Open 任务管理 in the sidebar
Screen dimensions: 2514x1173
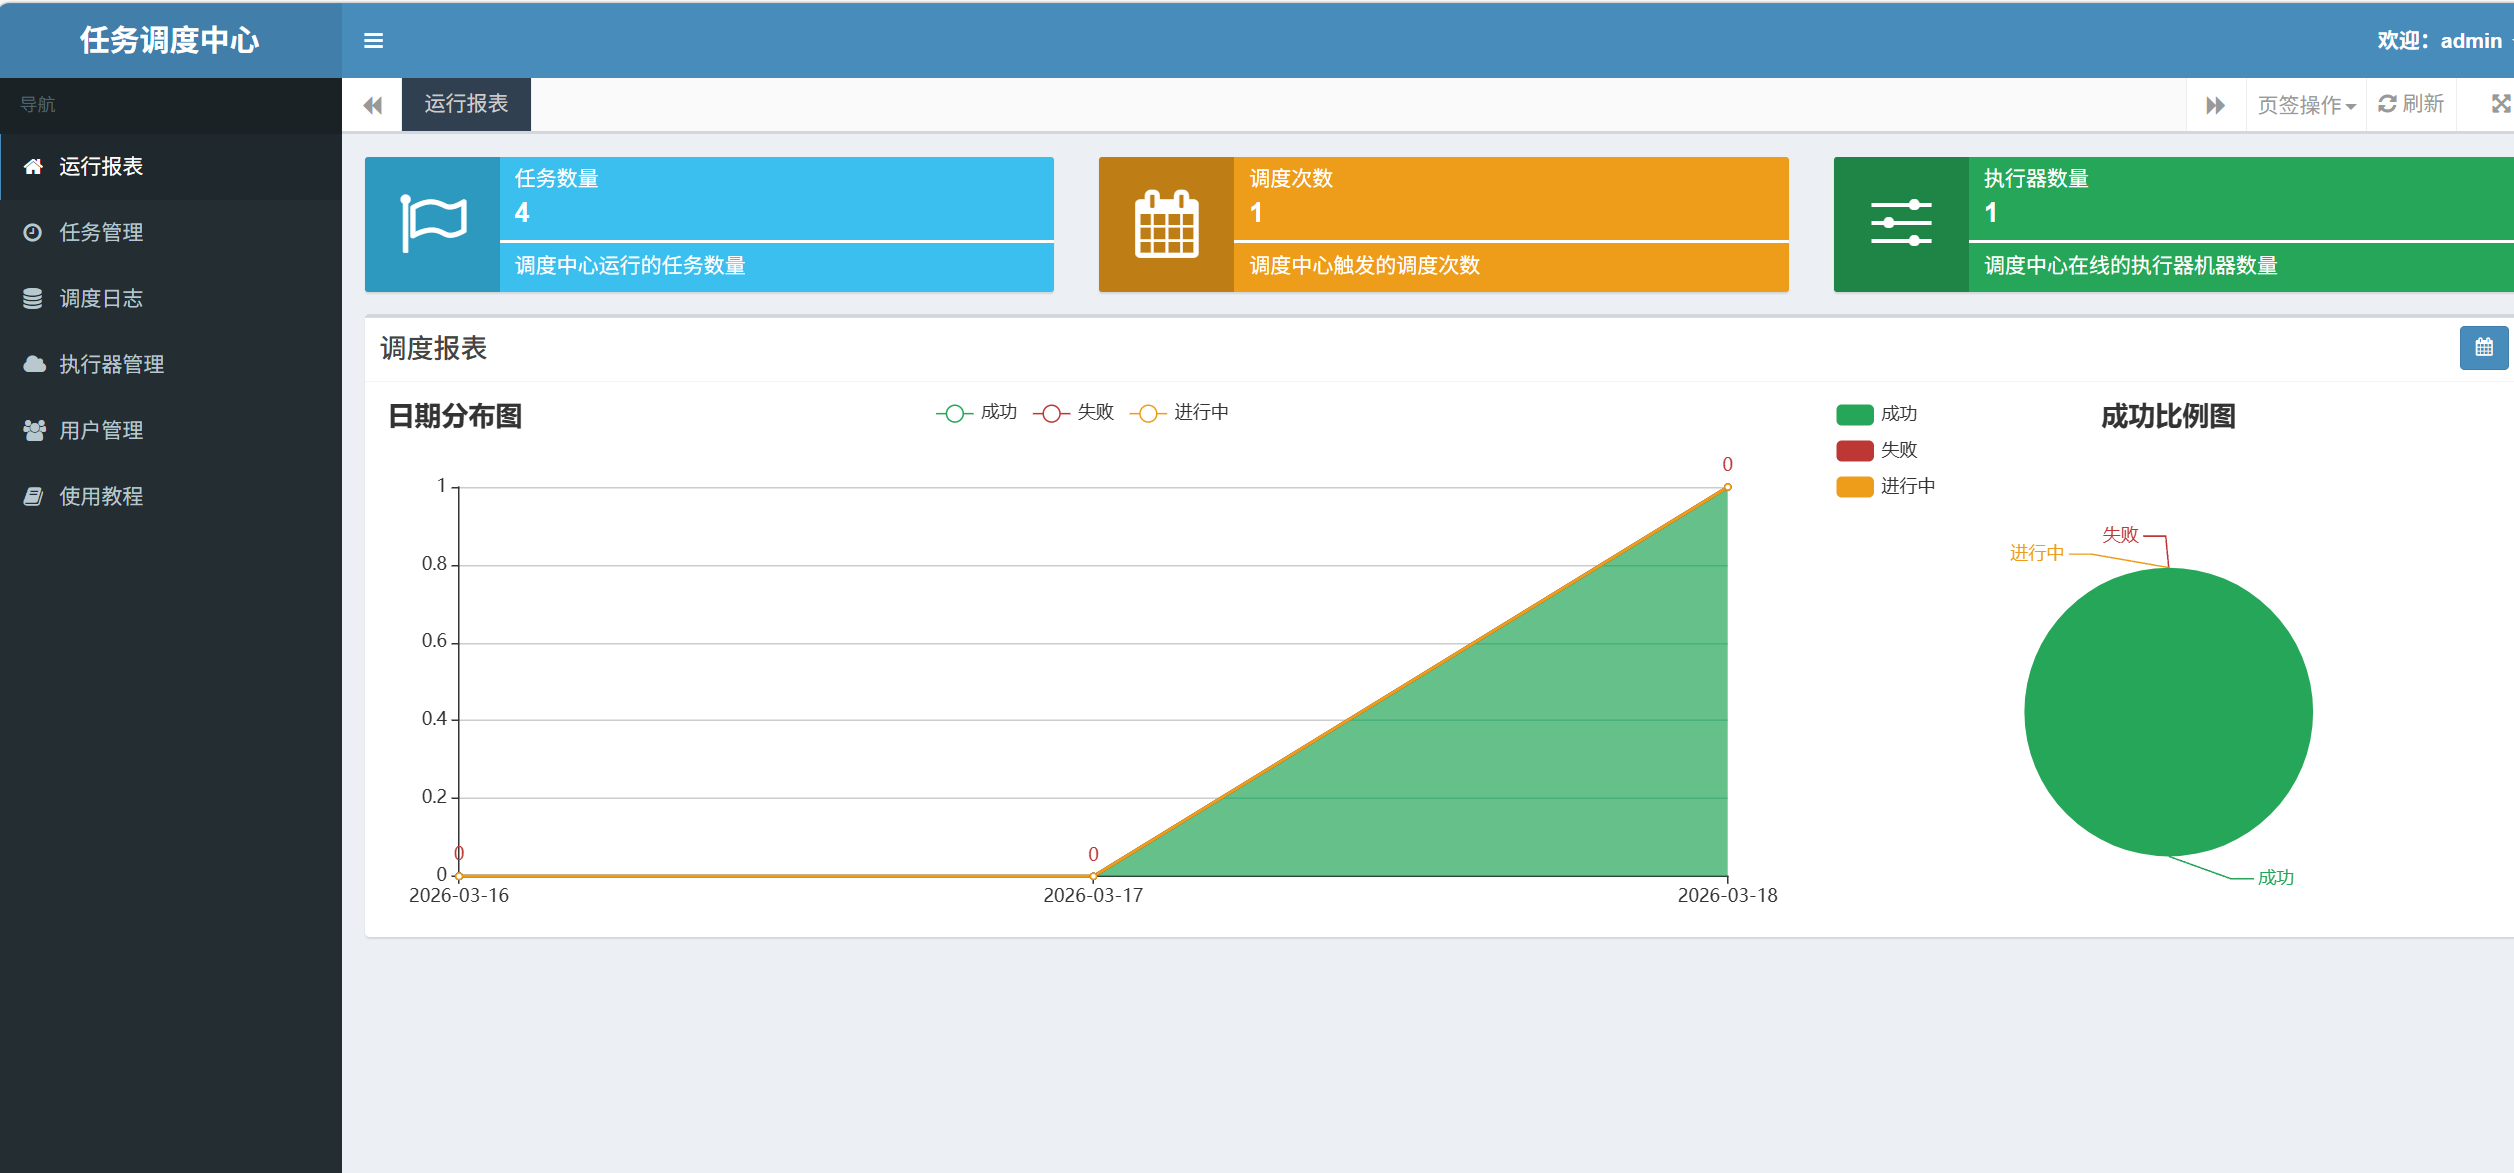coord(171,232)
